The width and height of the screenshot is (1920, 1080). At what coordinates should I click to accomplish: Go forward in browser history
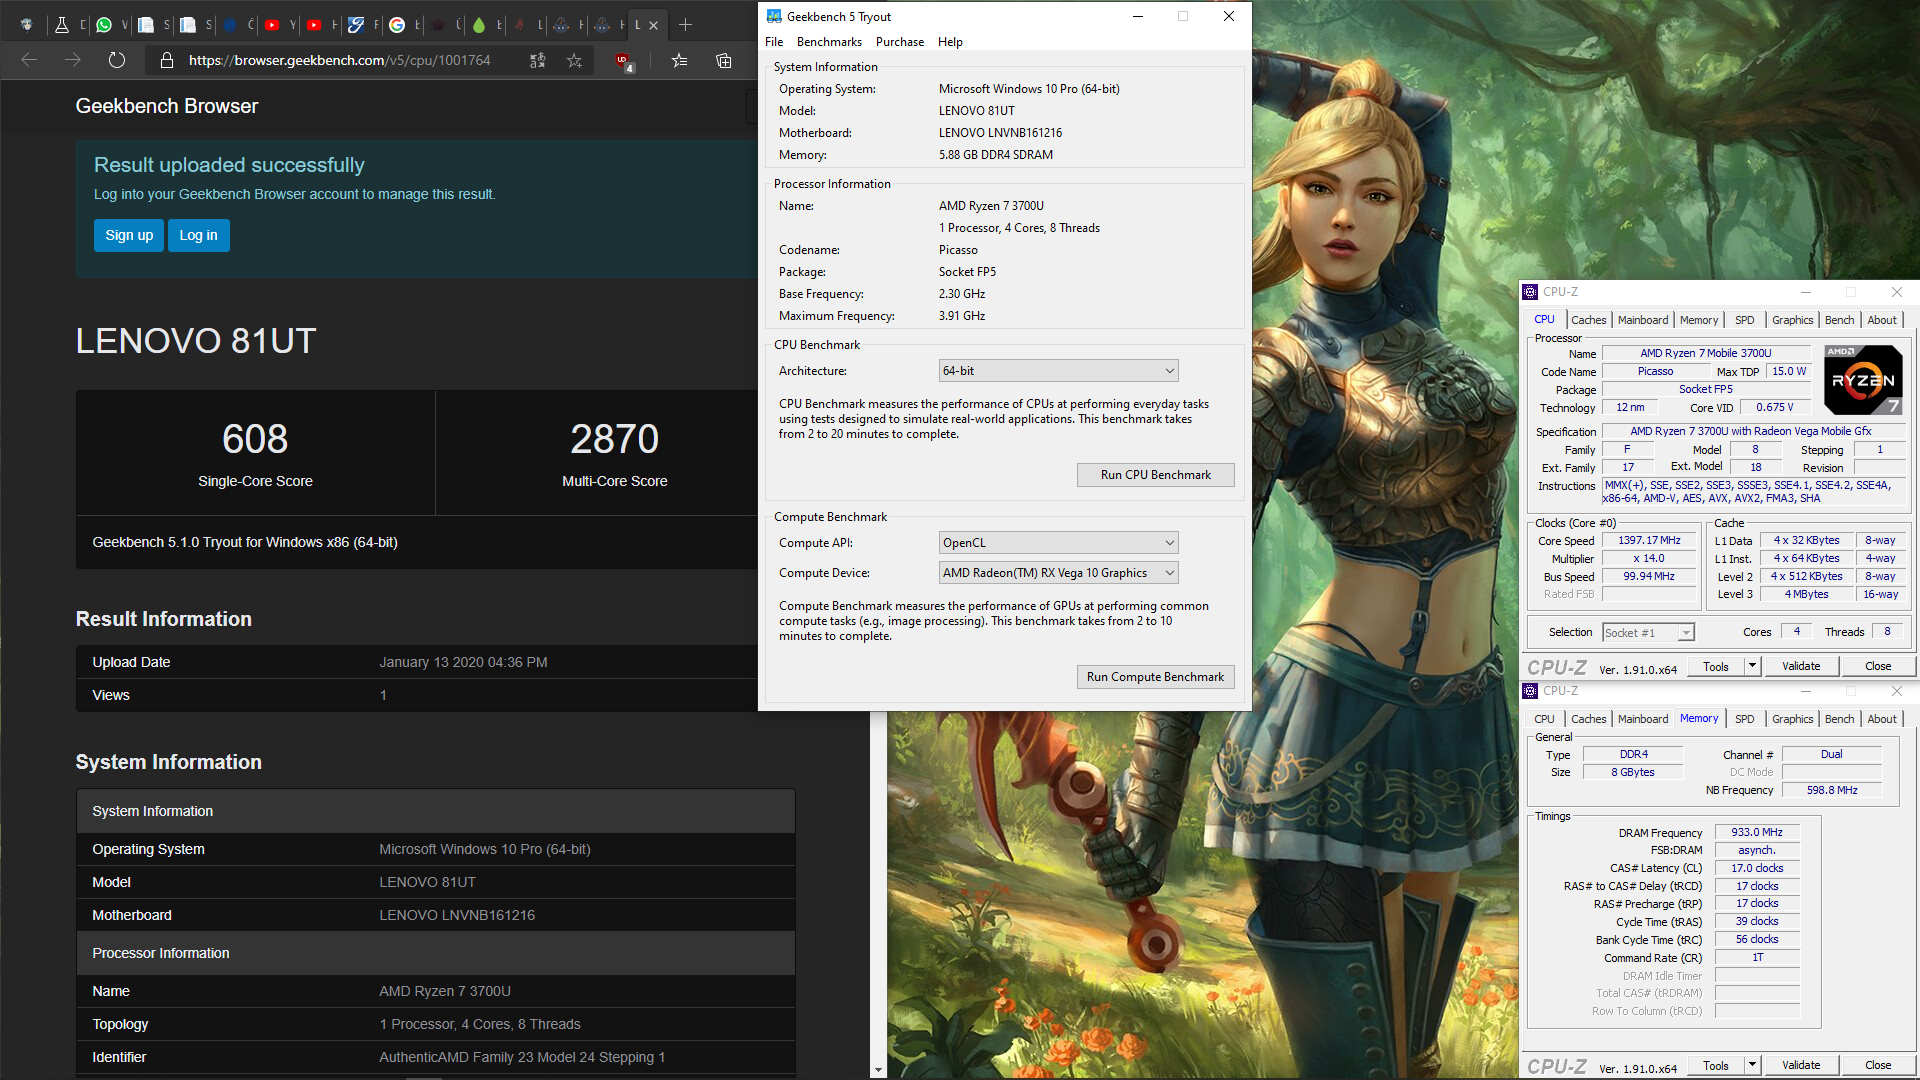click(73, 60)
